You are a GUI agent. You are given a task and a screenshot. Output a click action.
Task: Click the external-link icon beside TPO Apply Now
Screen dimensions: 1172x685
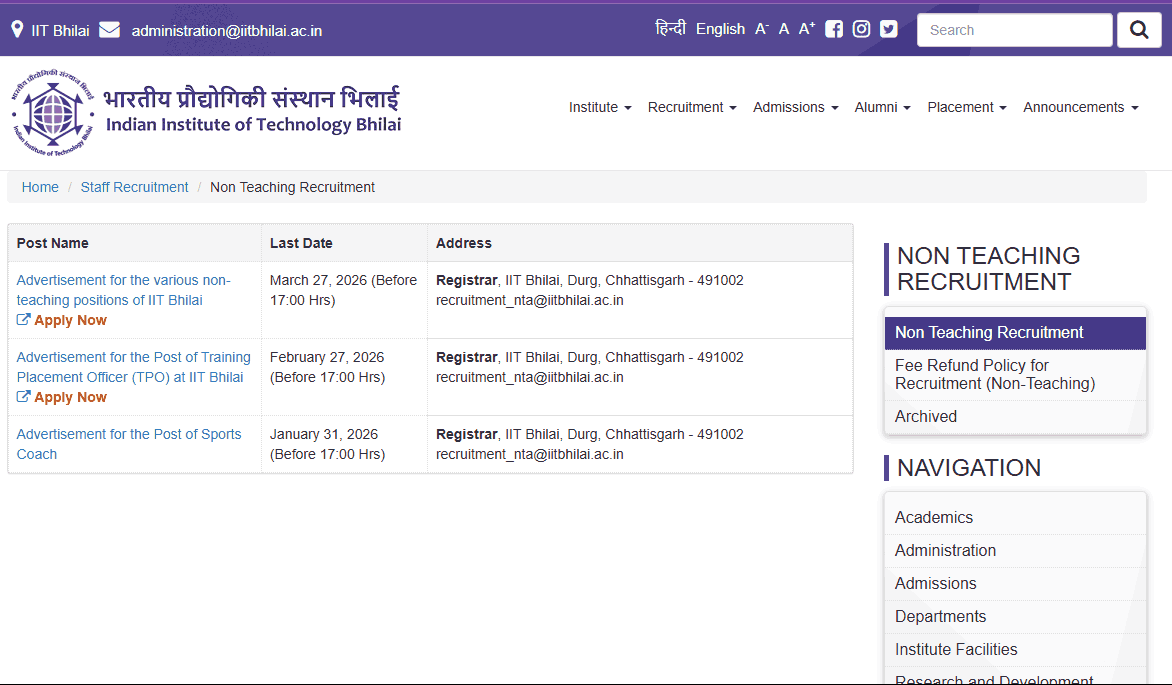[25, 397]
